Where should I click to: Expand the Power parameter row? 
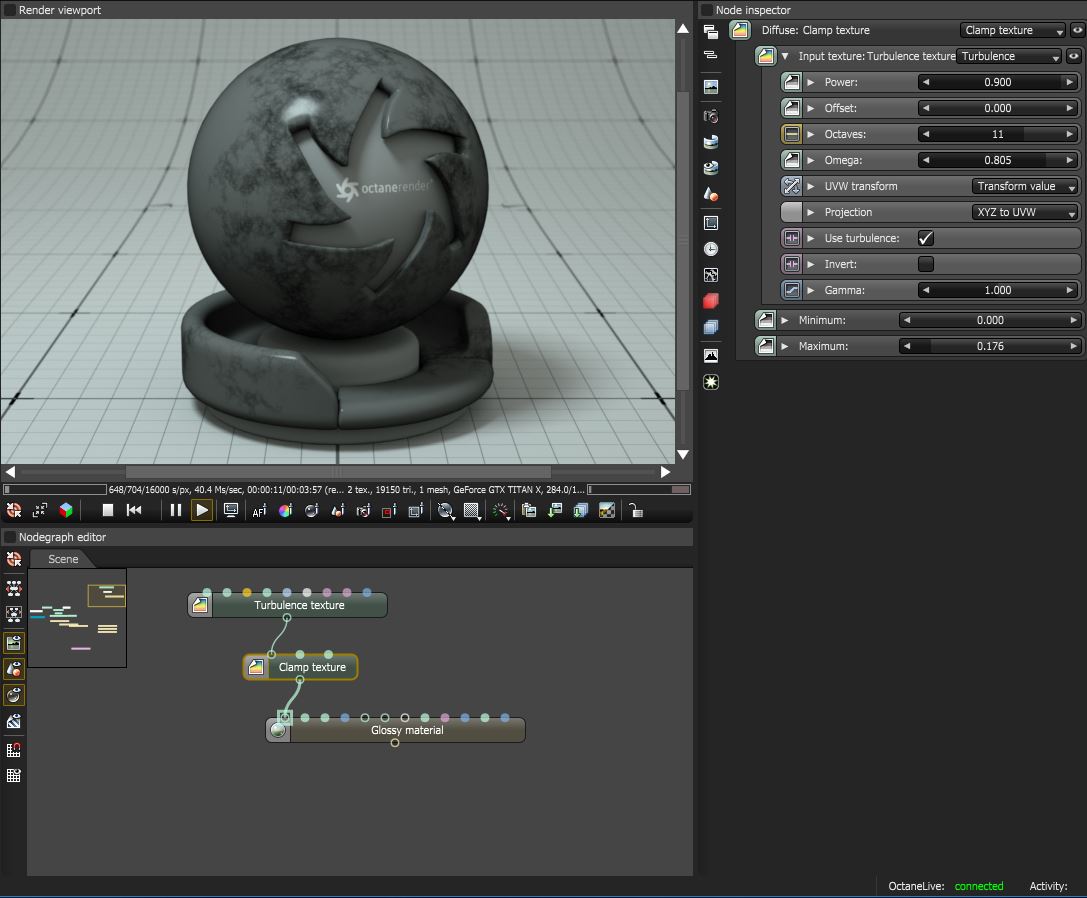(811, 82)
